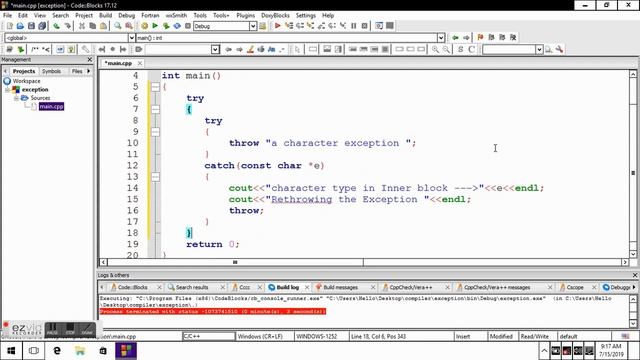This screenshot has height=360, width=640.
Task: Click the Pause debugger icon
Action: [x=353, y=26]
